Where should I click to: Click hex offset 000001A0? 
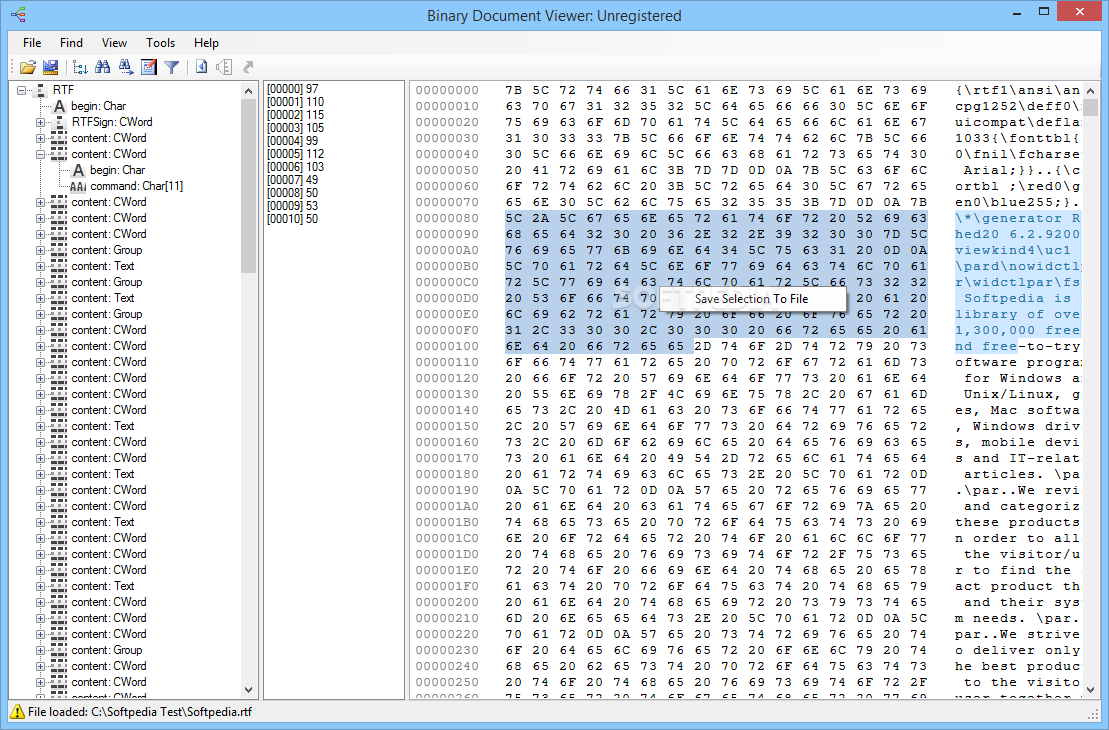tap(447, 506)
